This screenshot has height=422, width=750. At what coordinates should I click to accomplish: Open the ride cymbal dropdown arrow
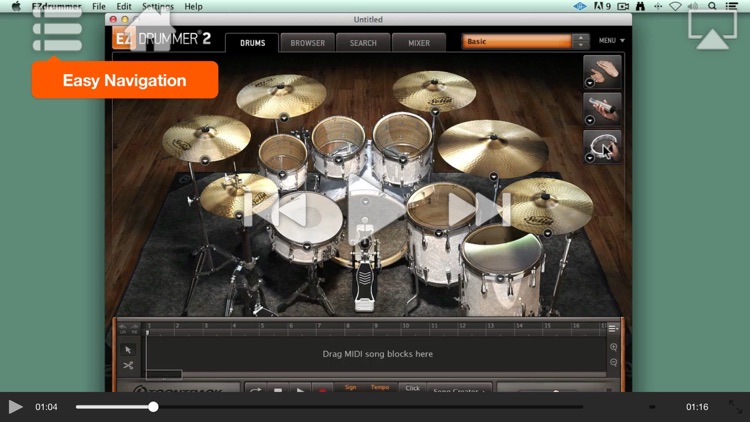pyautogui.click(x=494, y=177)
